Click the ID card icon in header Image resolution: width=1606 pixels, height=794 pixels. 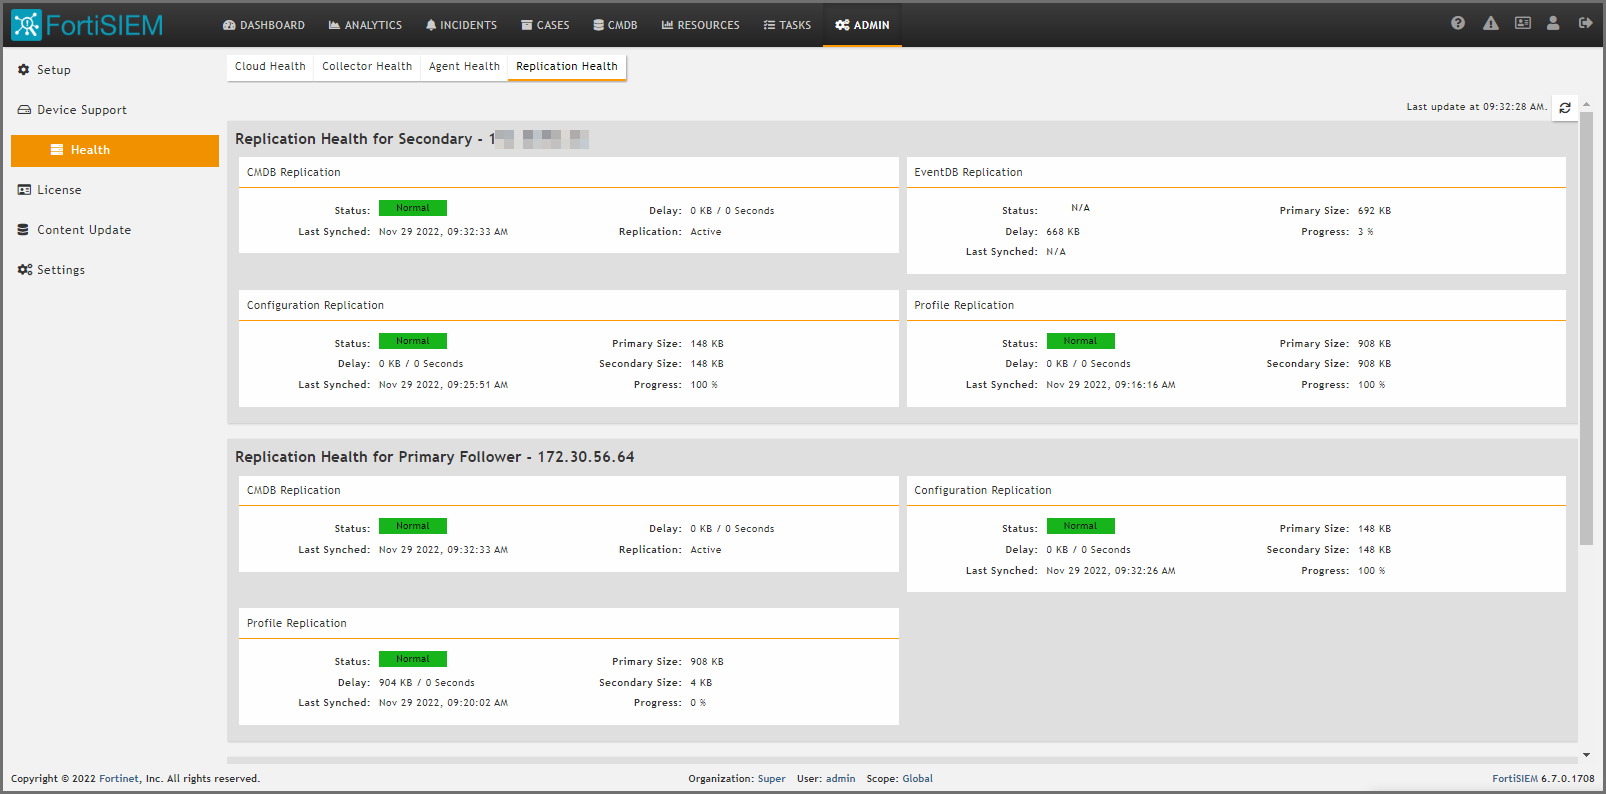pyautogui.click(x=1523, y=23)
